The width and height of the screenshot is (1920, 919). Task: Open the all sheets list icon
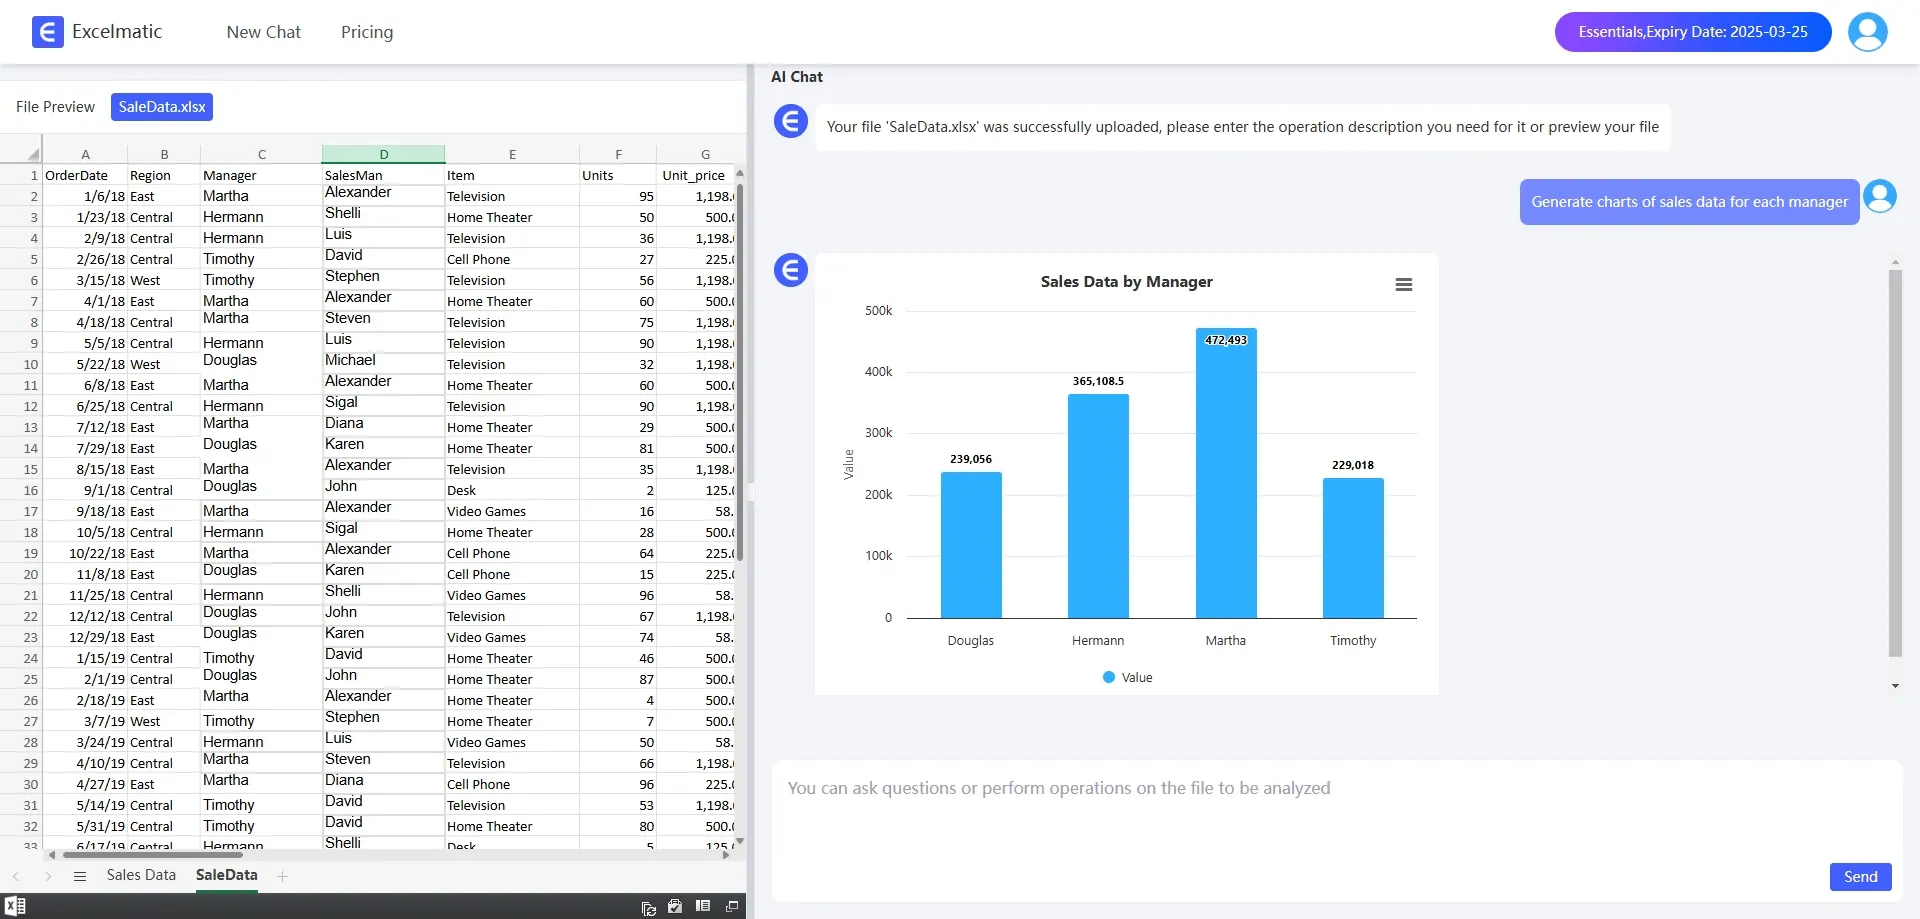(x=80, y=876)
